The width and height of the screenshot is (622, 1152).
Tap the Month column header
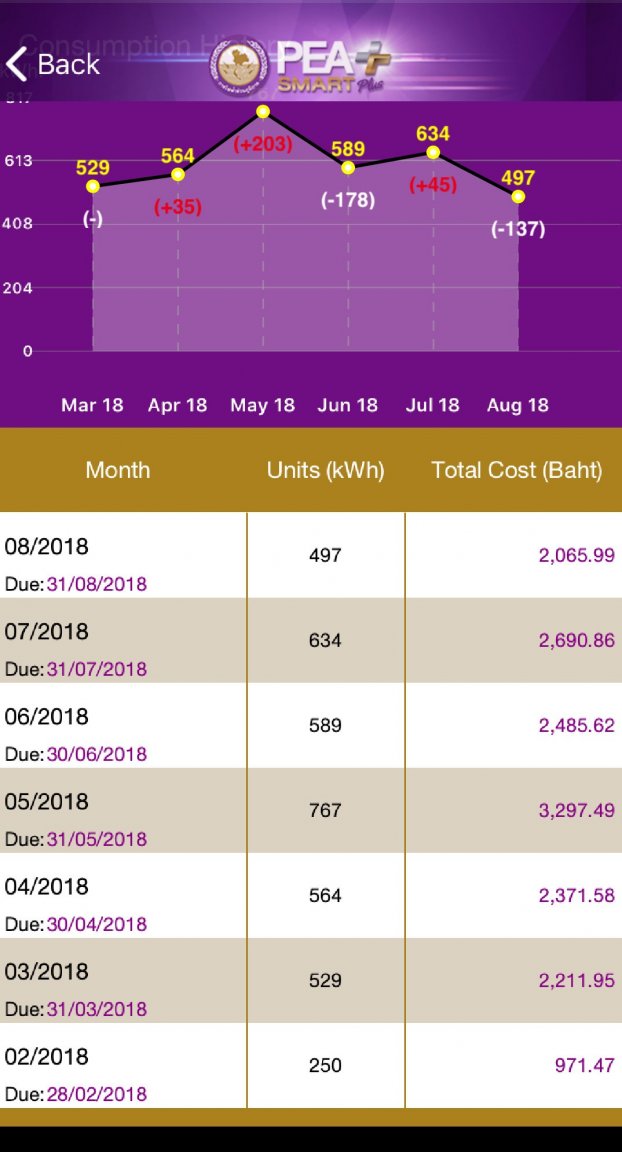point(117,470)
